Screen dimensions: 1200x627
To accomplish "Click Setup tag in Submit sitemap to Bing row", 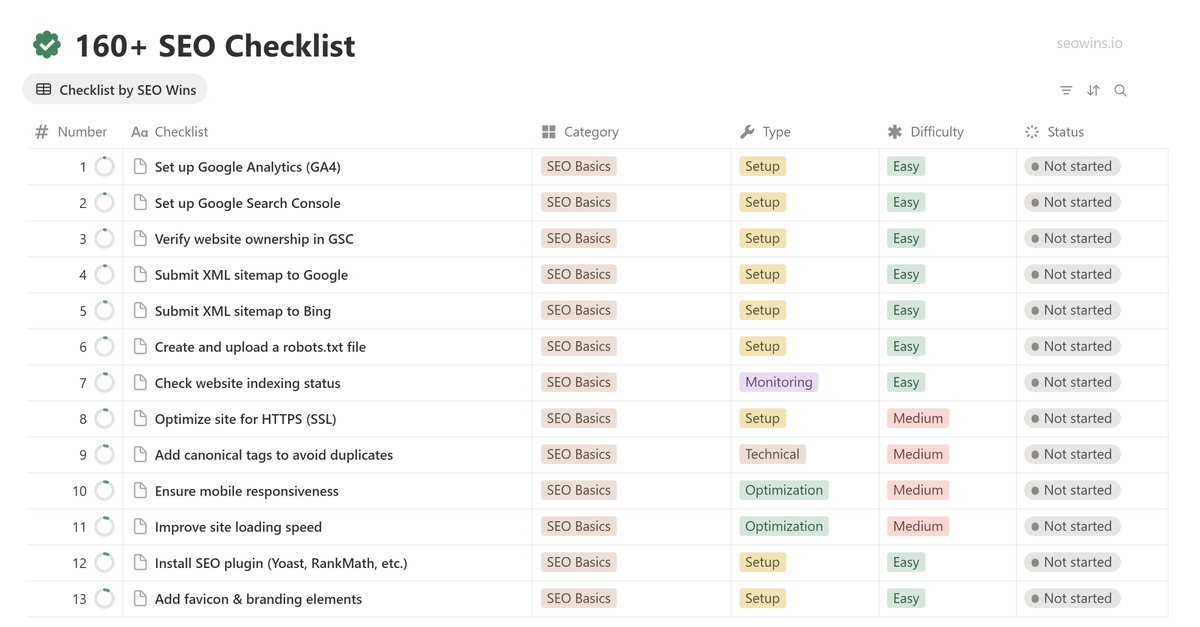I will pyautogui.click(x=762, y=310).
